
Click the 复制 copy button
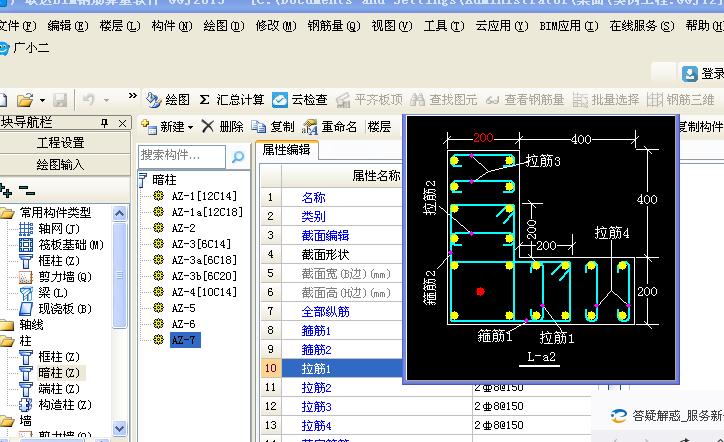[x=273, y=127]
